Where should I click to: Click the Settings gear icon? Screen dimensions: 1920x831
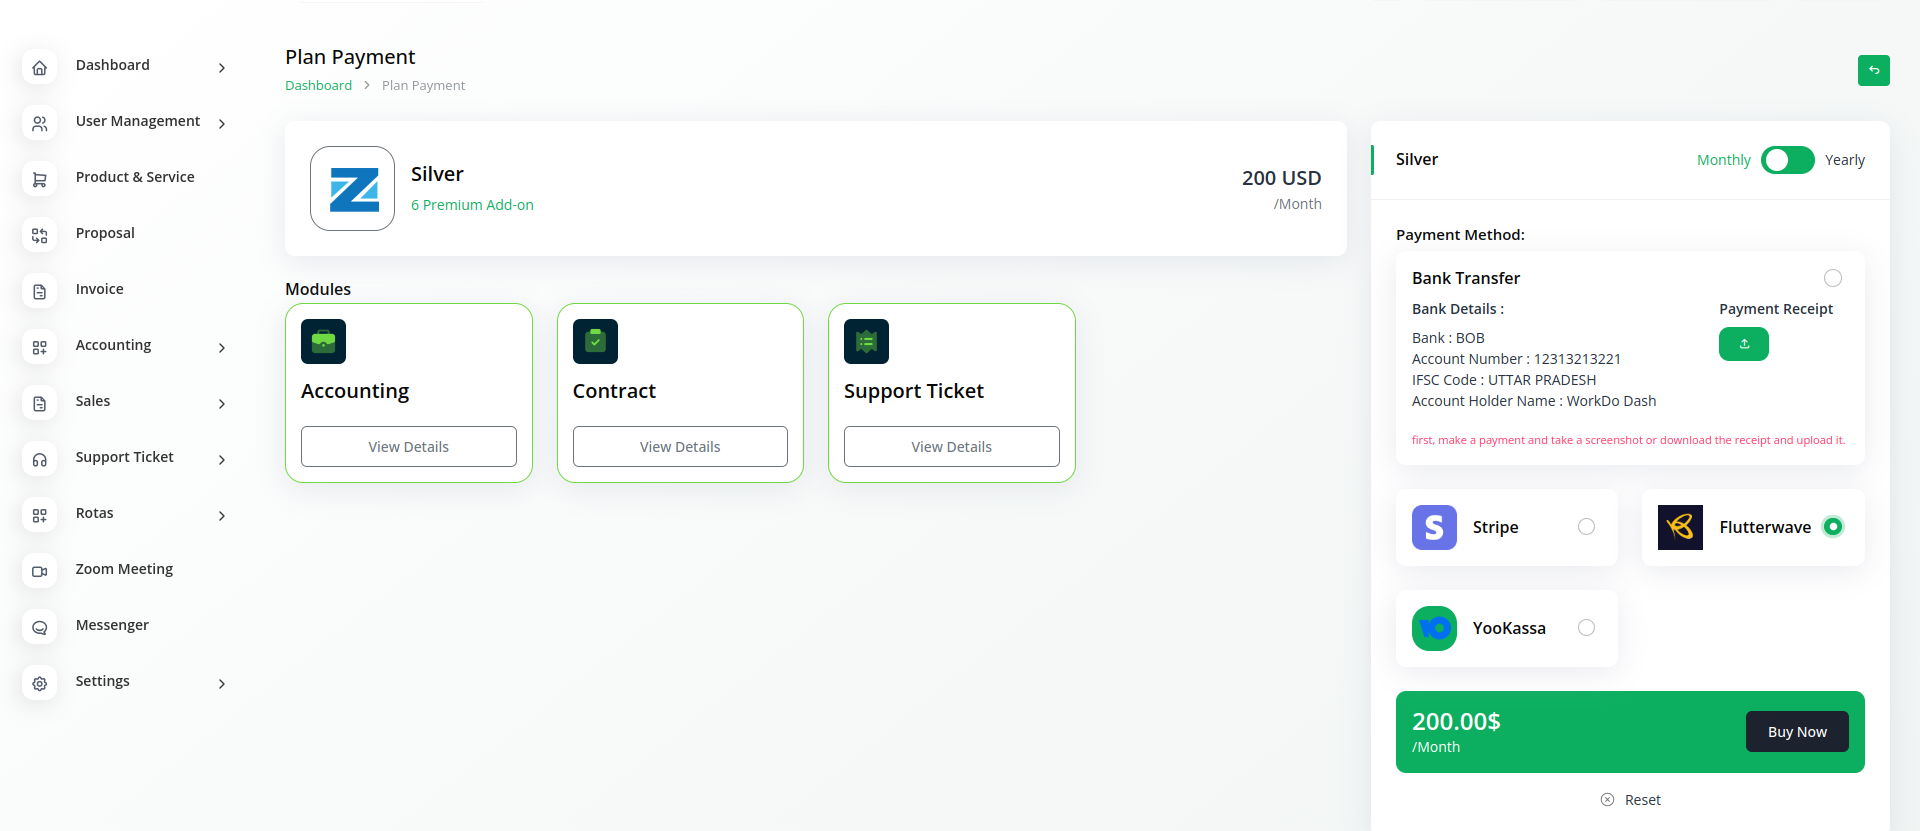[x=40, y=684]
